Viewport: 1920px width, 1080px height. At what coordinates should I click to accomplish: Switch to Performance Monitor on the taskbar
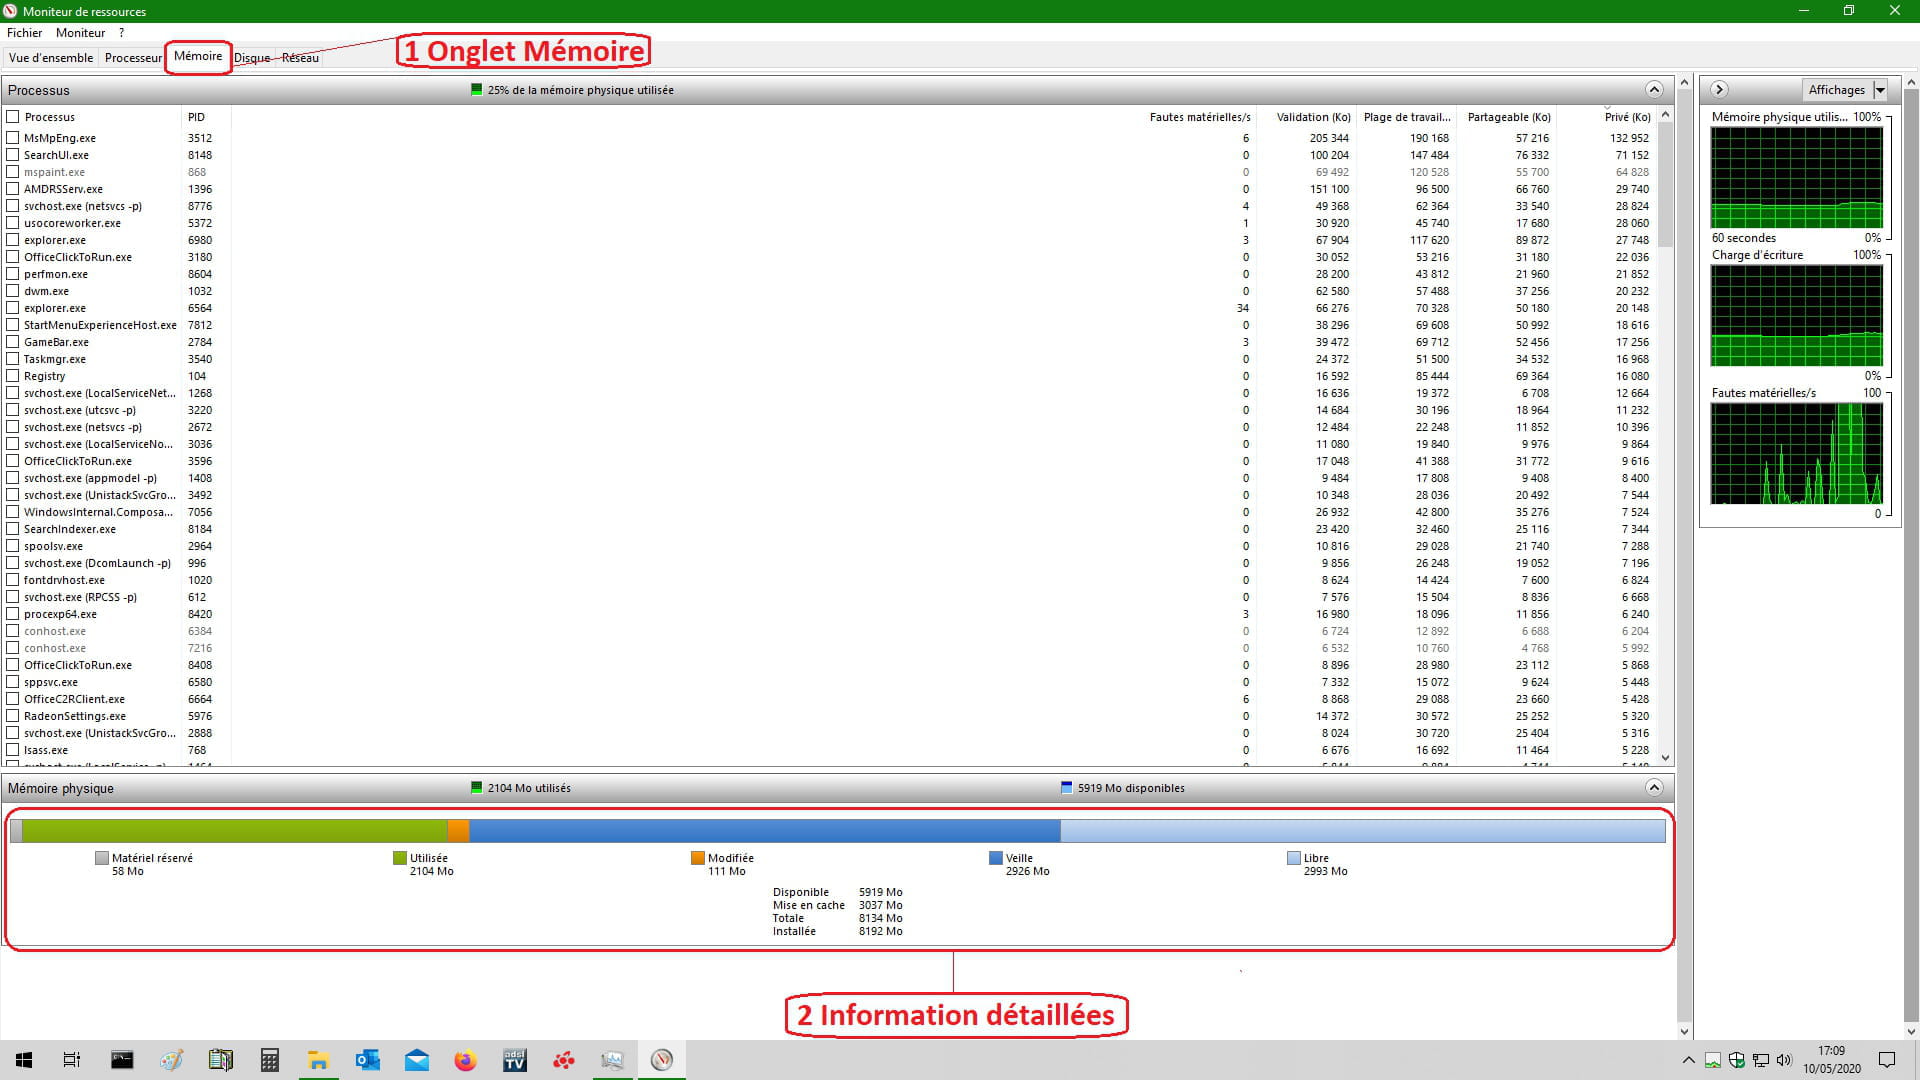[x=612, y=1060]
